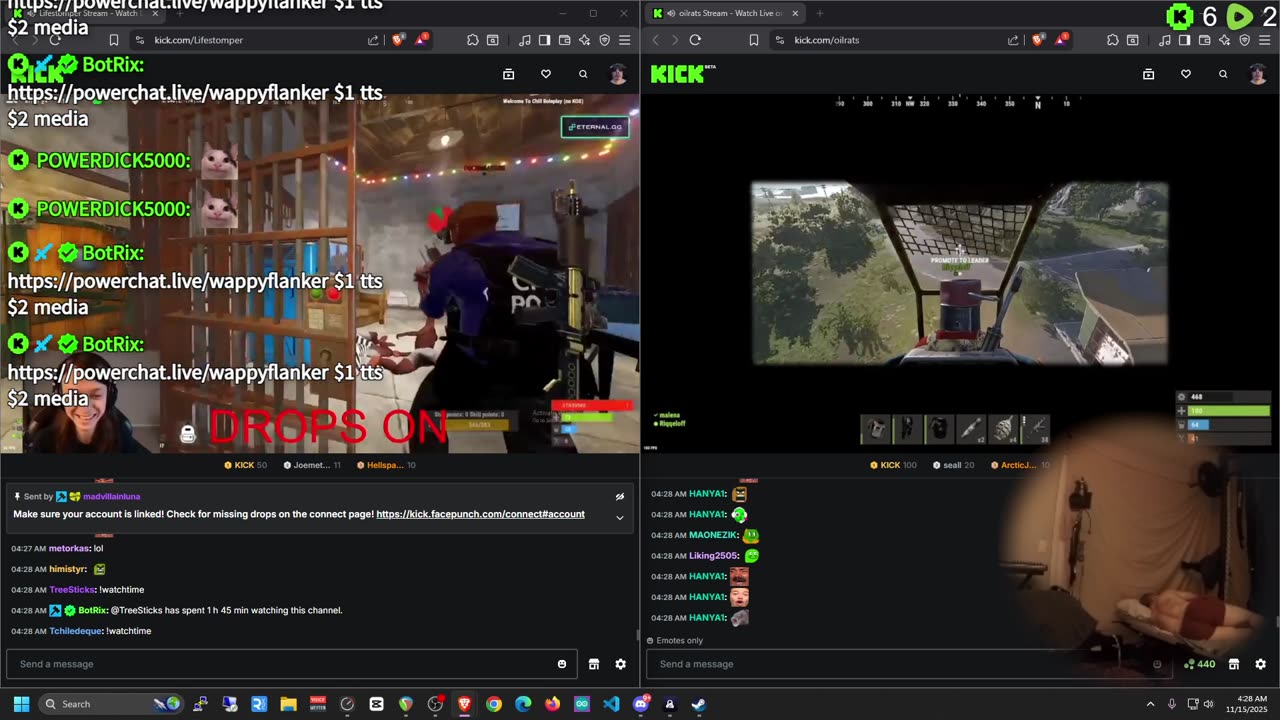Close the oilrats Stream tab
1280x720 pixels.
795,13
